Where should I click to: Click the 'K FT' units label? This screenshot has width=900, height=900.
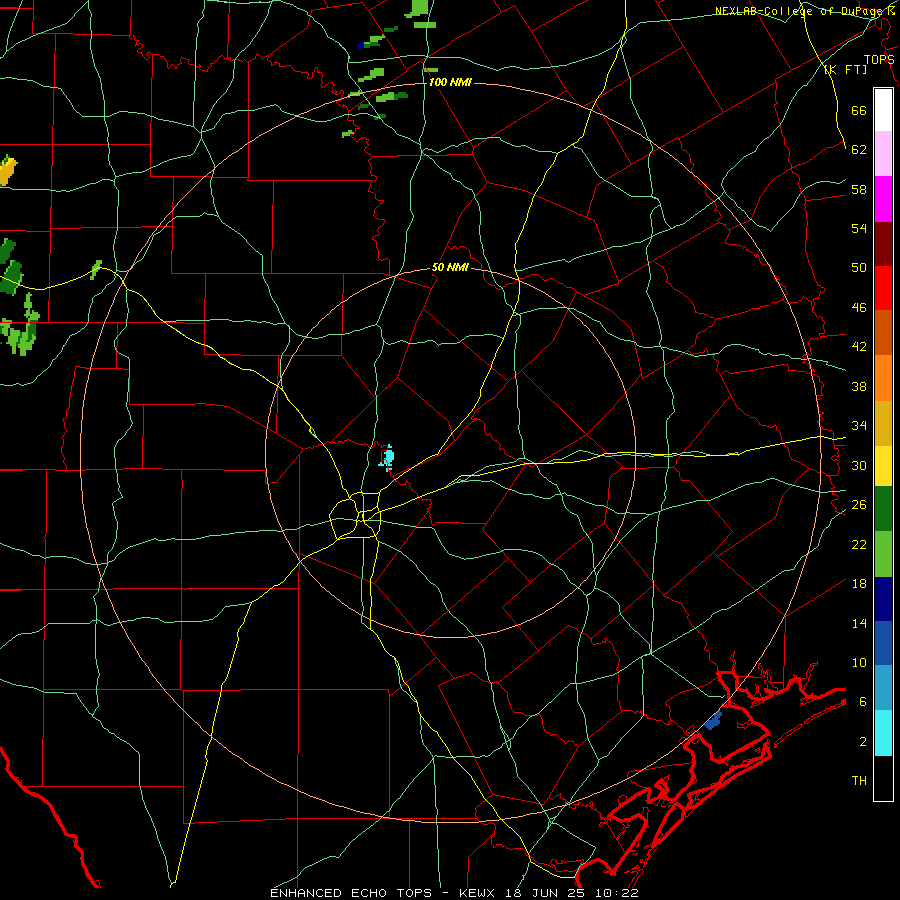[x=845, y=69]
